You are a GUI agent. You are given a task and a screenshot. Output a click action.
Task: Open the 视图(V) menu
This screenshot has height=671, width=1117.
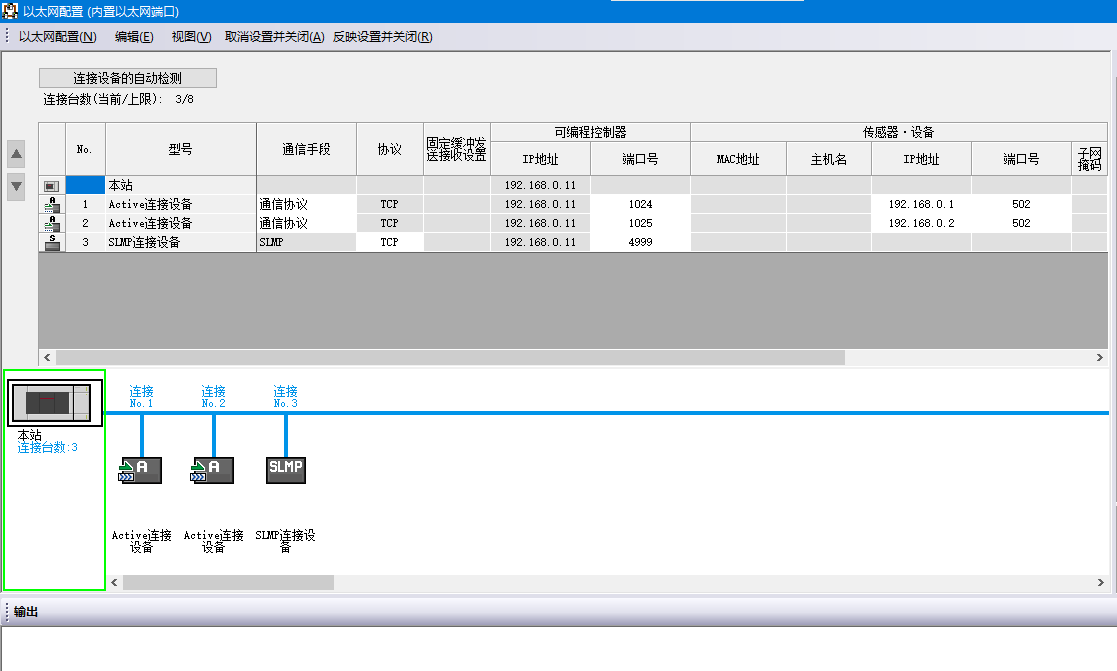(x=191, y=37)
